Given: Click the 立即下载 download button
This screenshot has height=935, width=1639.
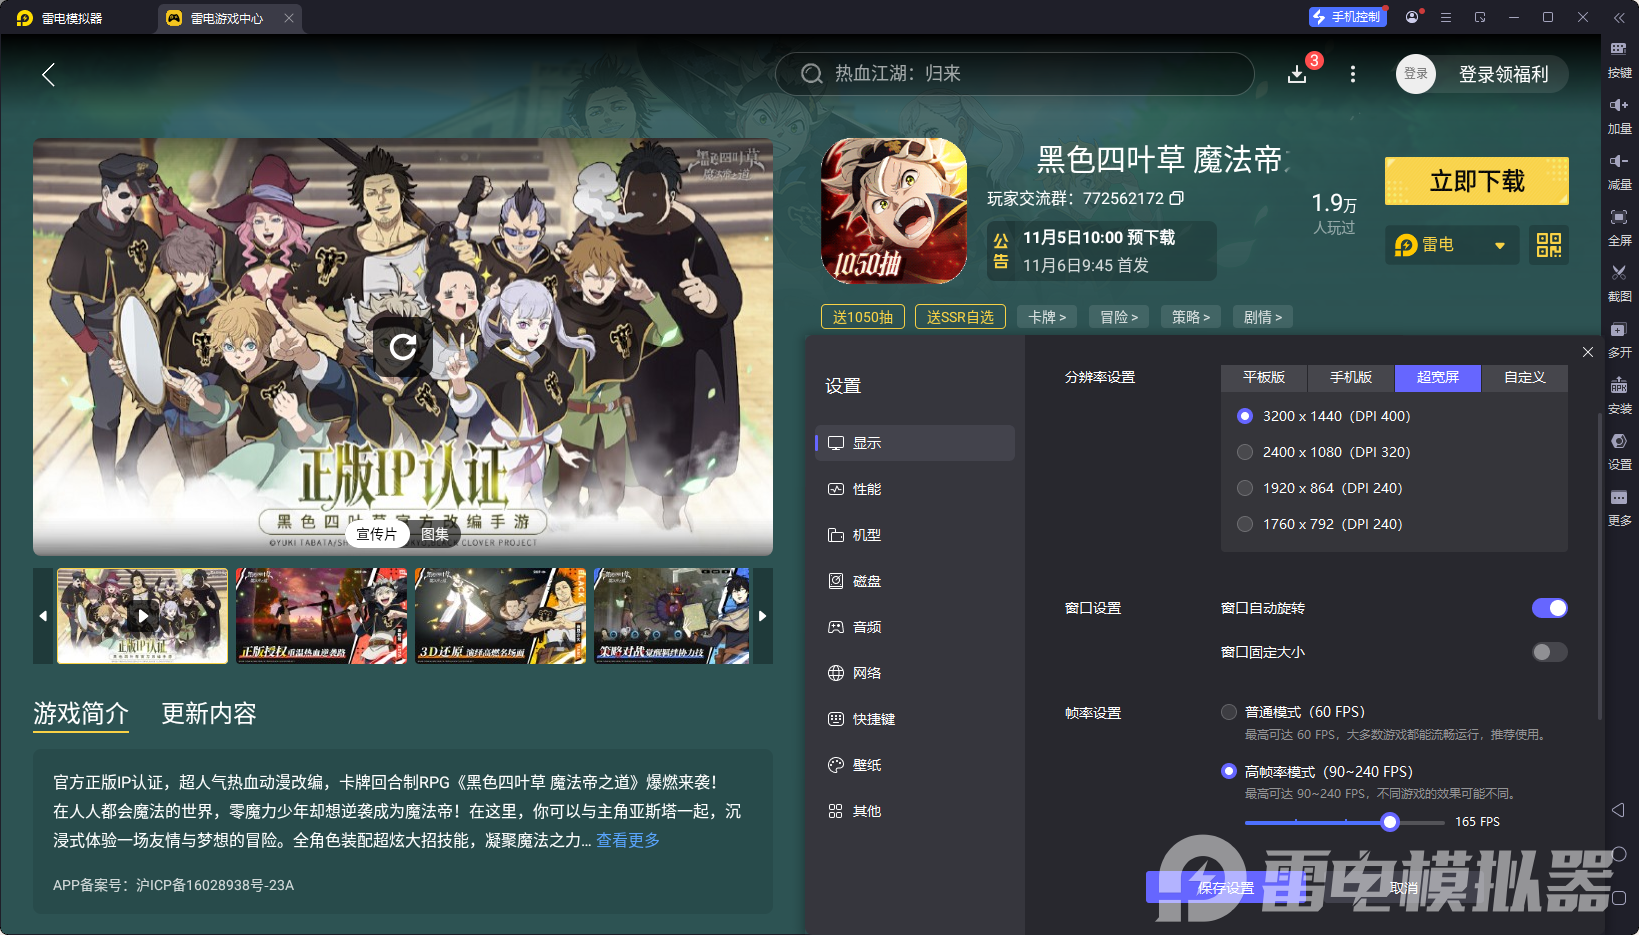Looking at the screenshot, I should point(1476,181).
